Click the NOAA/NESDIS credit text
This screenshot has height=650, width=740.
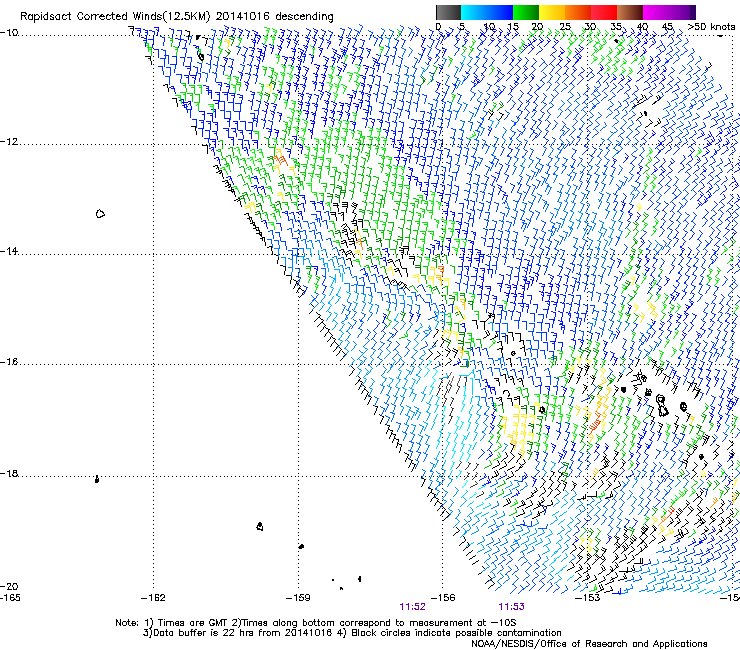pyautogui.click(x=589, y=644)
